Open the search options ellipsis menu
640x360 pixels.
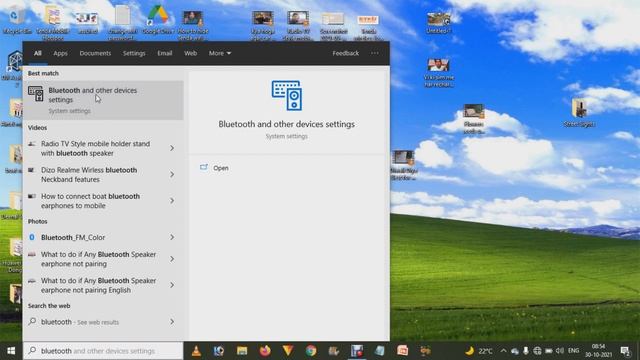pyautogui.click(x=375, y=53)
